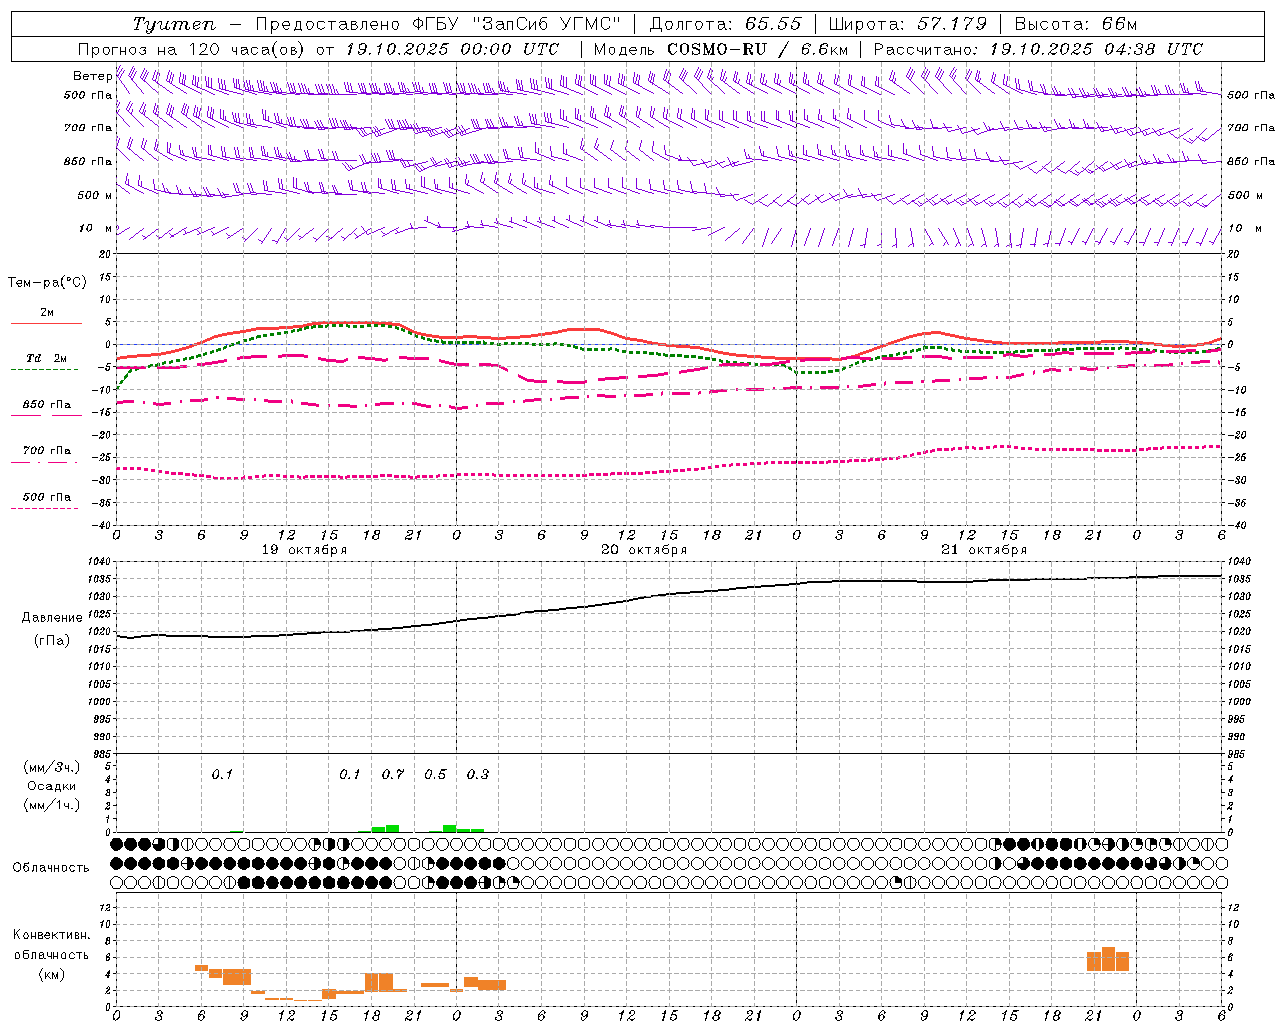Image resolution: width=1280 pixels, height=1024 pixels.
Task: Click the (гПа) unit label under Давление
Action: tap(52, 641)
